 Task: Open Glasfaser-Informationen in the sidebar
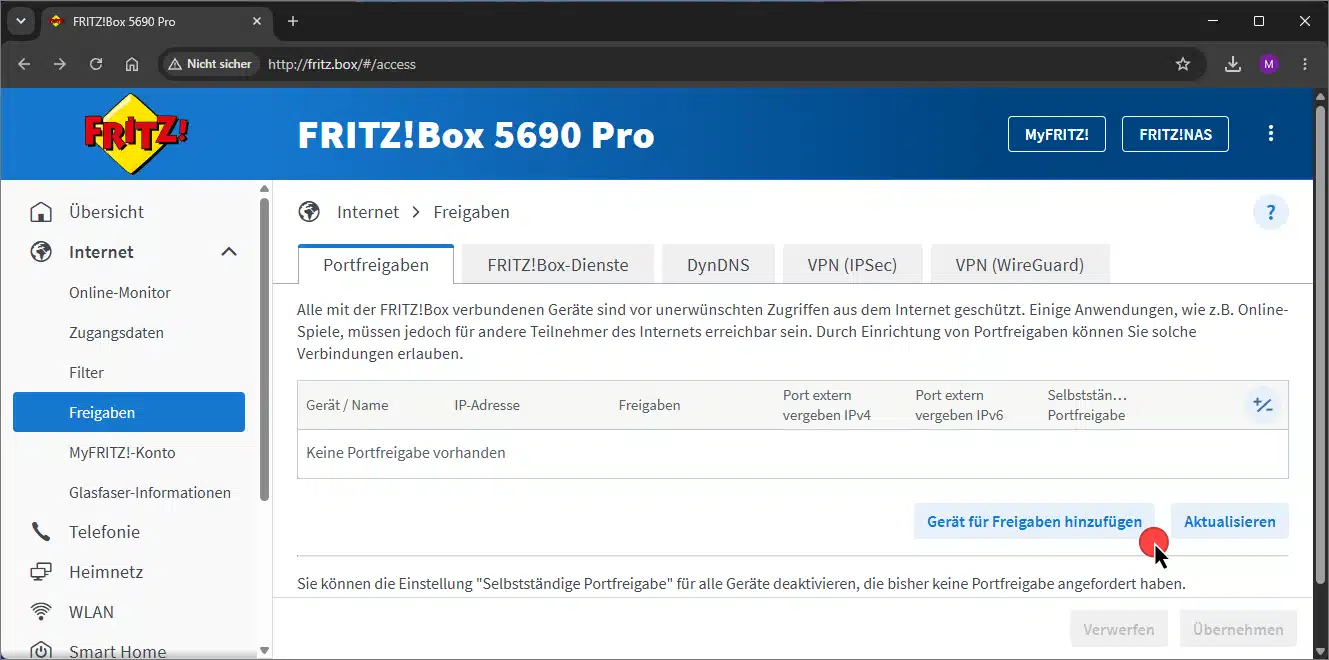coord(150,493)
